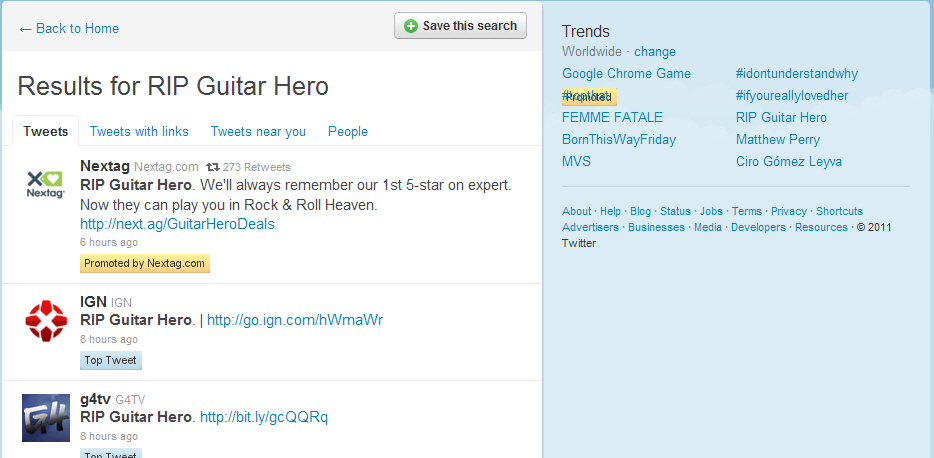The height and width of the screenshot is (458, 934).
Task: Click the Results for RIP Guitar Hero heading
Action: pyautogui.click(x=173, y=86)
